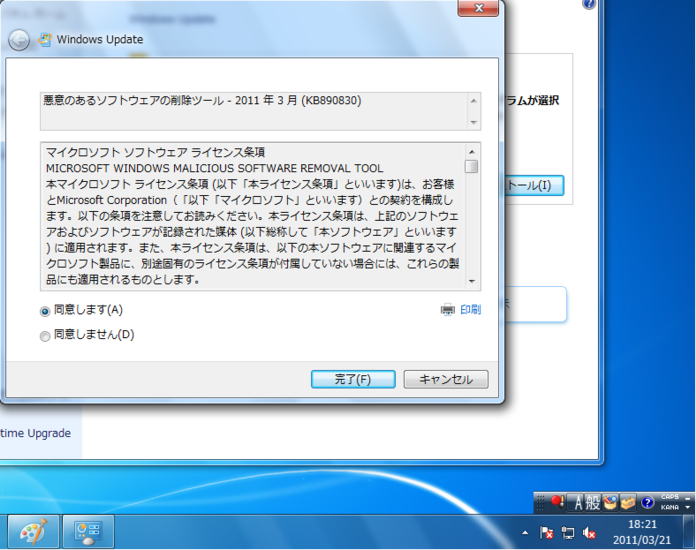Screen dimensions: 696x550
Task: Click the help icon in the background window
Action: tap(589, 4)
